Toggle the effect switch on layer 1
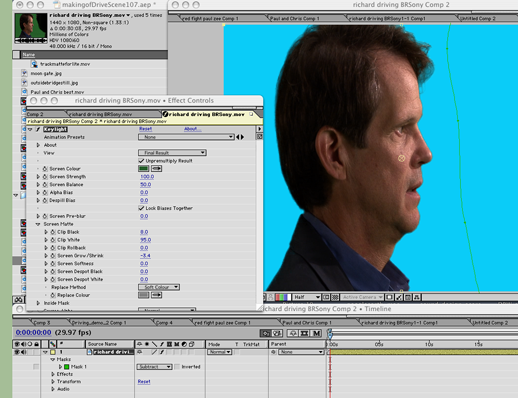The height and width of the screenshot is (398, 518). pyautogui.click(x=162, y=352)
